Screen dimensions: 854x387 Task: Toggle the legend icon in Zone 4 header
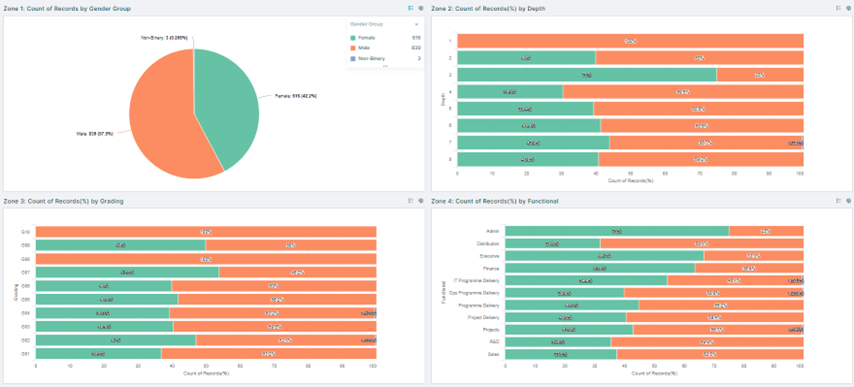tap(839, 200)
